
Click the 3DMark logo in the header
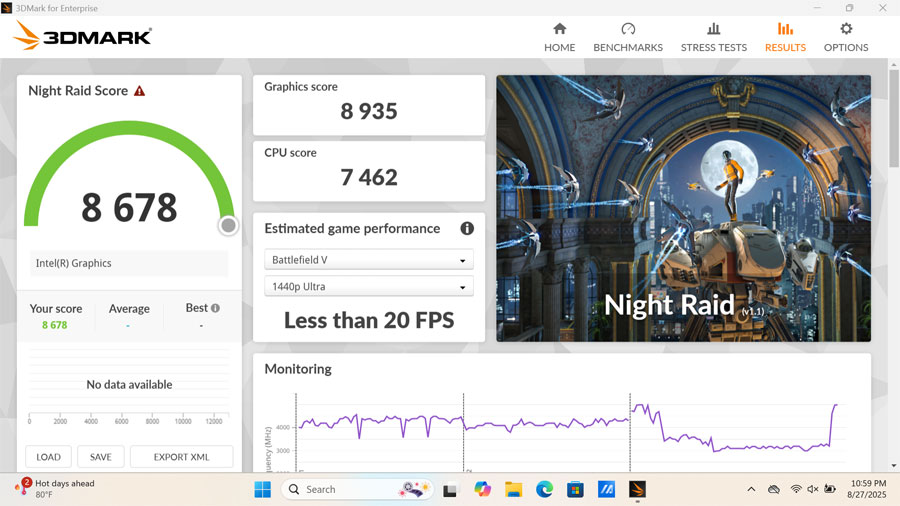pos(82,37)
